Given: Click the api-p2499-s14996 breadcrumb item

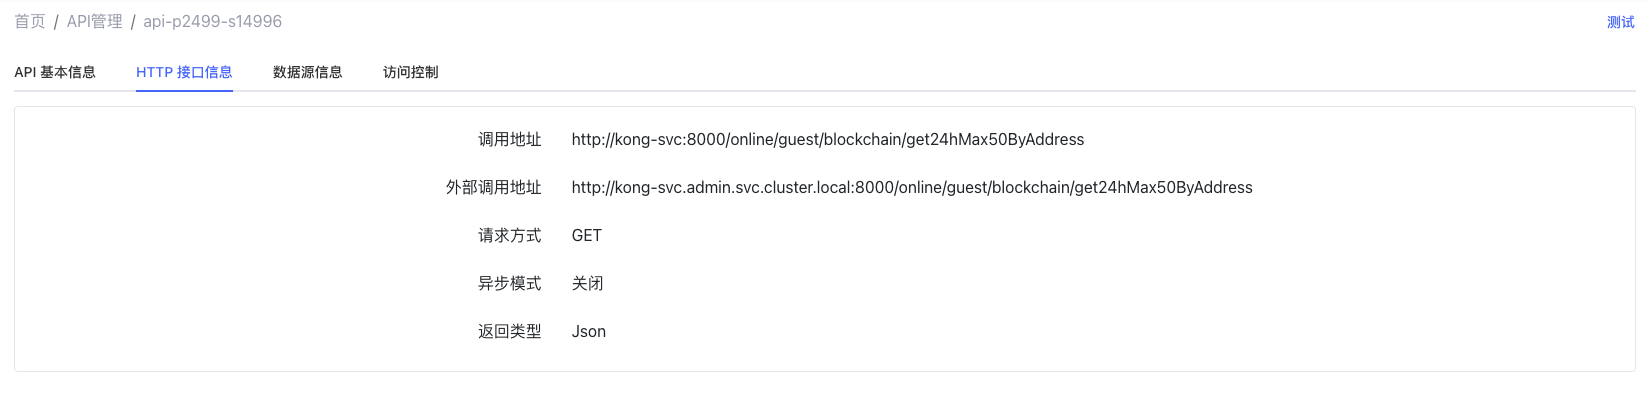Looking at the screenshot, I should pyautogui.click(x=212, y=21).
